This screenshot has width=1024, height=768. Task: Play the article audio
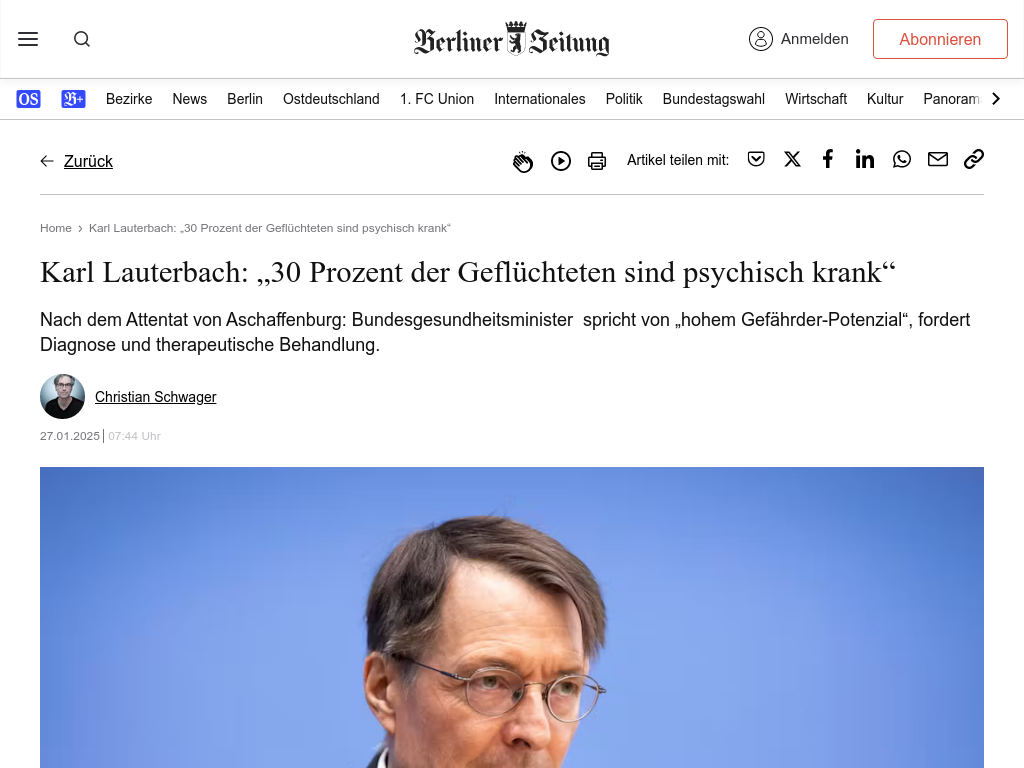[560, 161]
